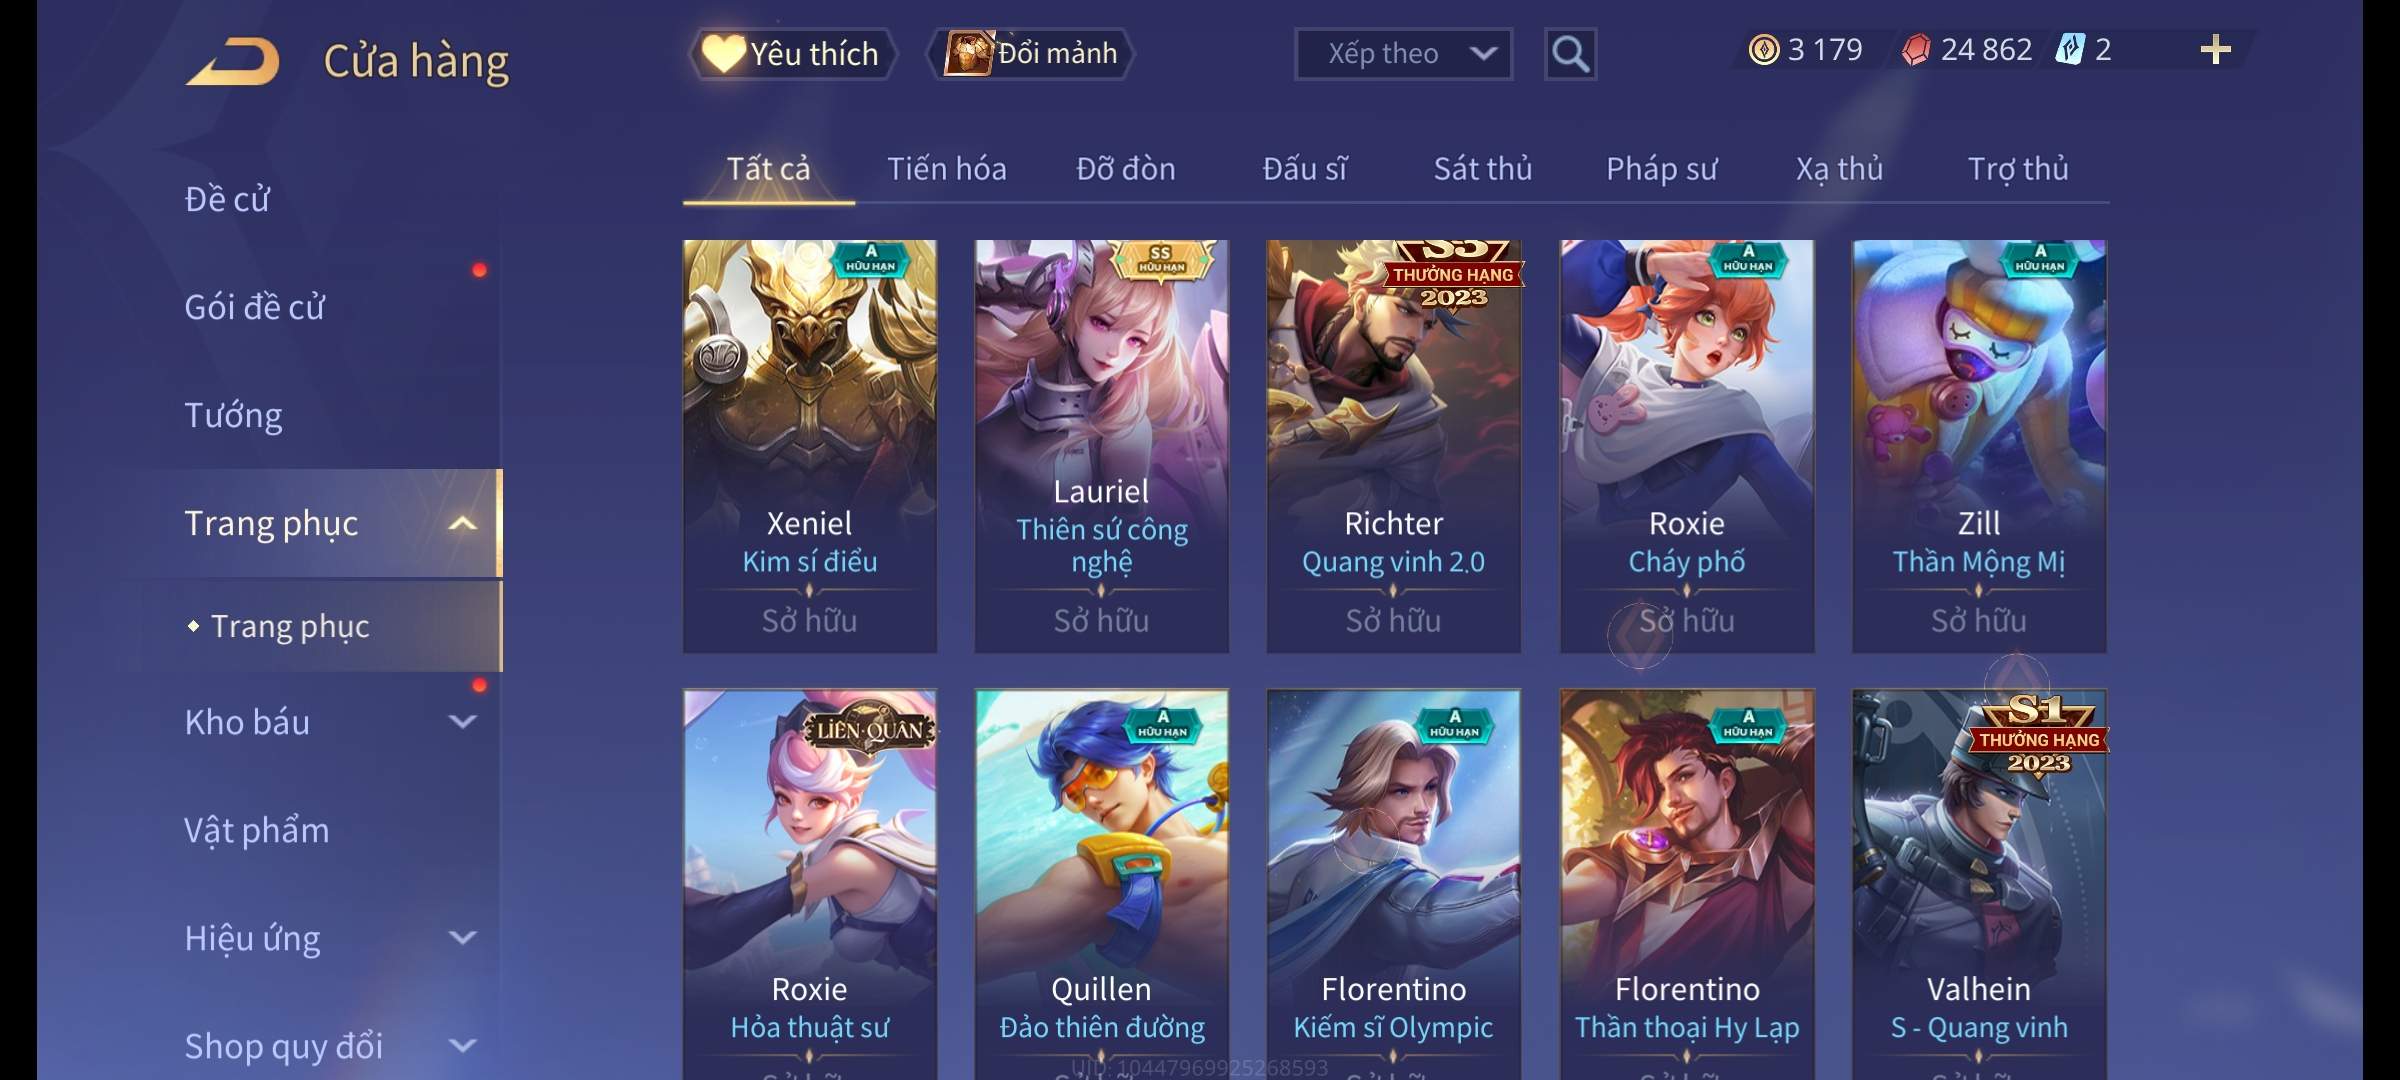Open the Tướng sidebar entry
Viewport: 2400px width, 1080px height.
pyautogui.click(x=233, y=415)
